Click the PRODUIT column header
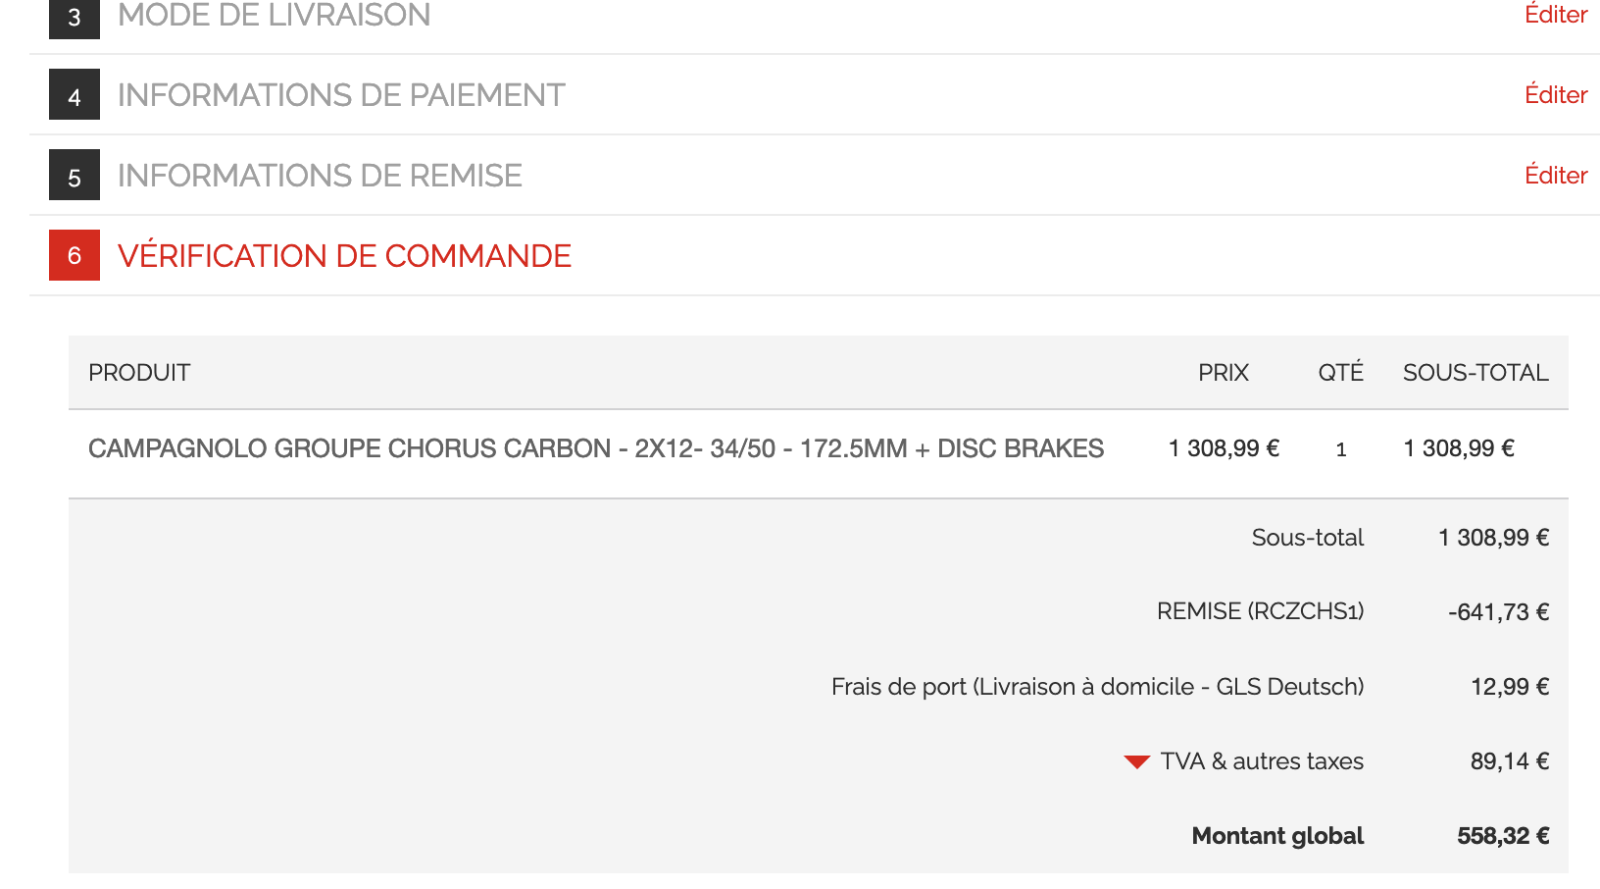The width and height of the screenshot is (1600, 889). [139, 373]
